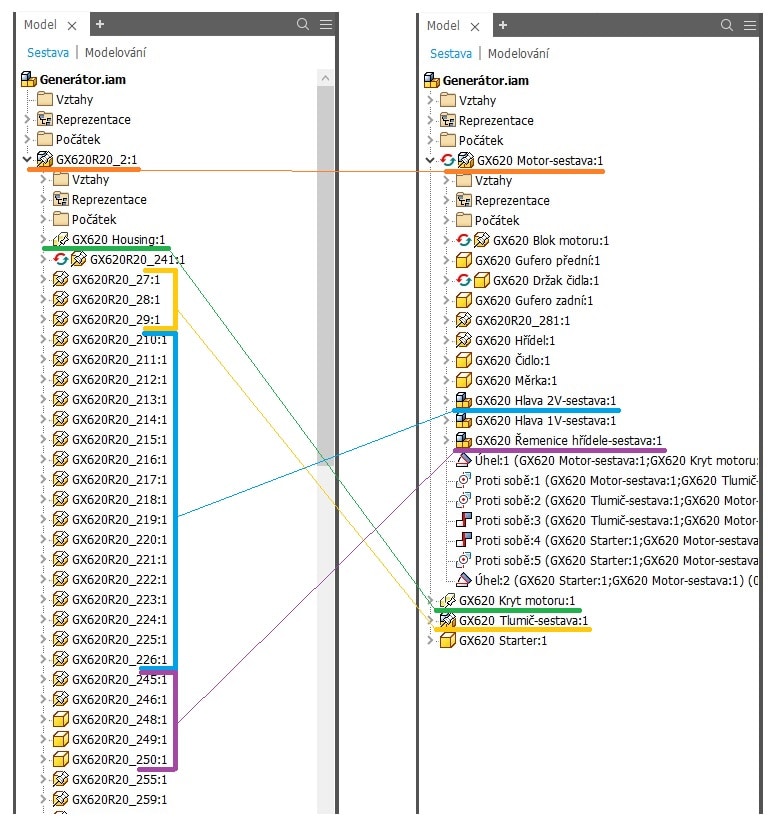The image size is (776, 831).
Task: Click flush constraint icon of Proti sobě:3
Action: 464,520
